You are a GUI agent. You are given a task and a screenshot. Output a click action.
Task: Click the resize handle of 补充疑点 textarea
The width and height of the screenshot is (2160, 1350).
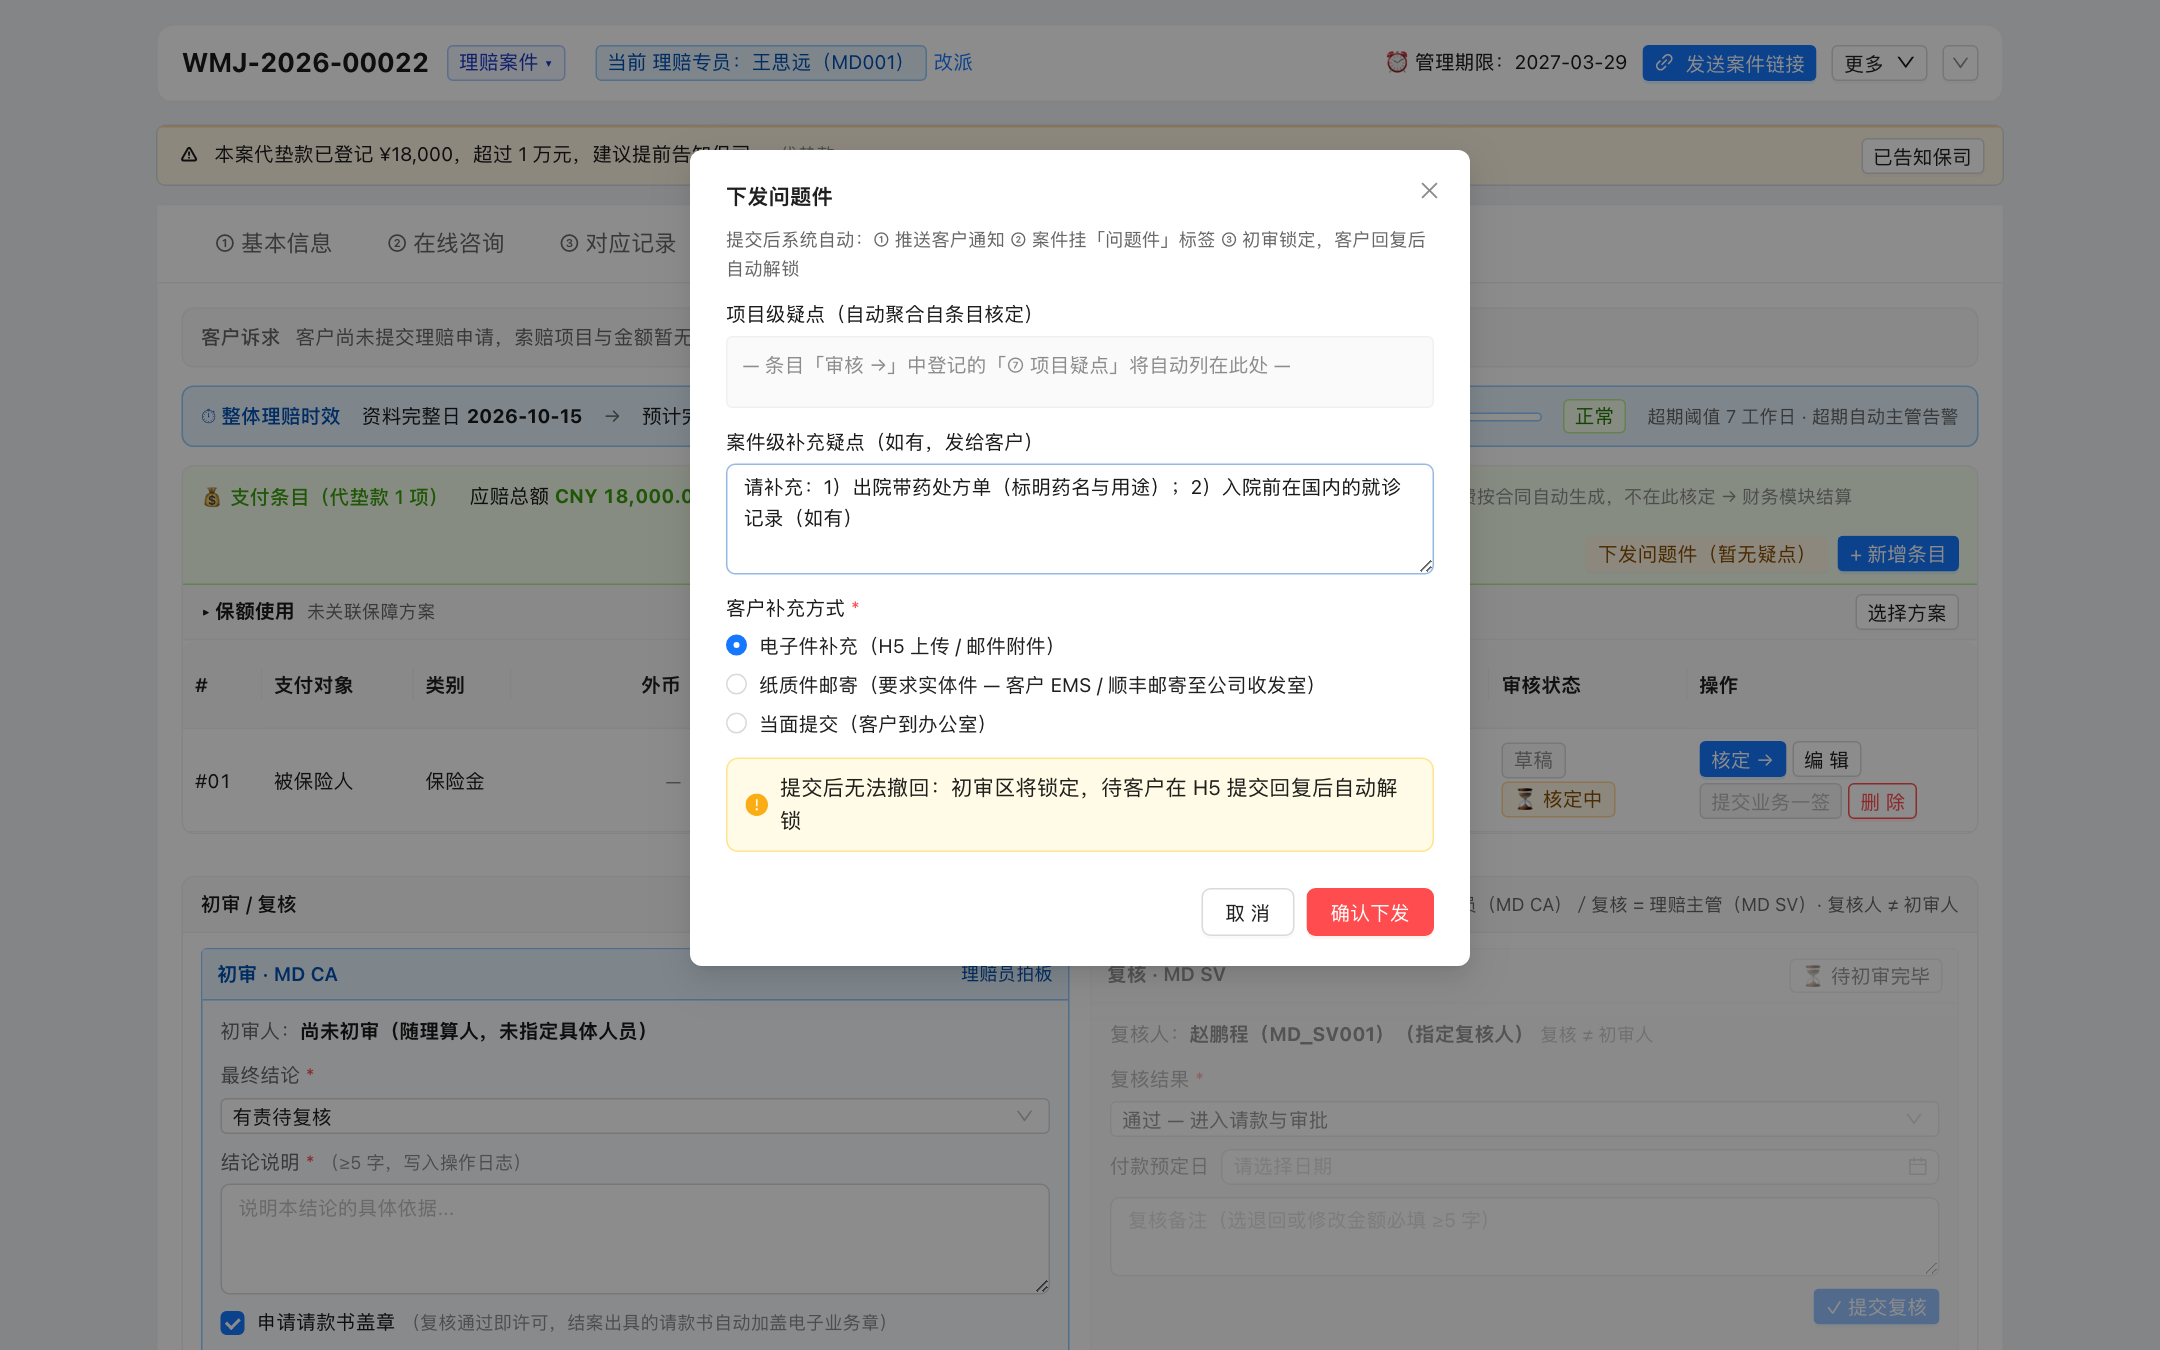pos(1426,566)
